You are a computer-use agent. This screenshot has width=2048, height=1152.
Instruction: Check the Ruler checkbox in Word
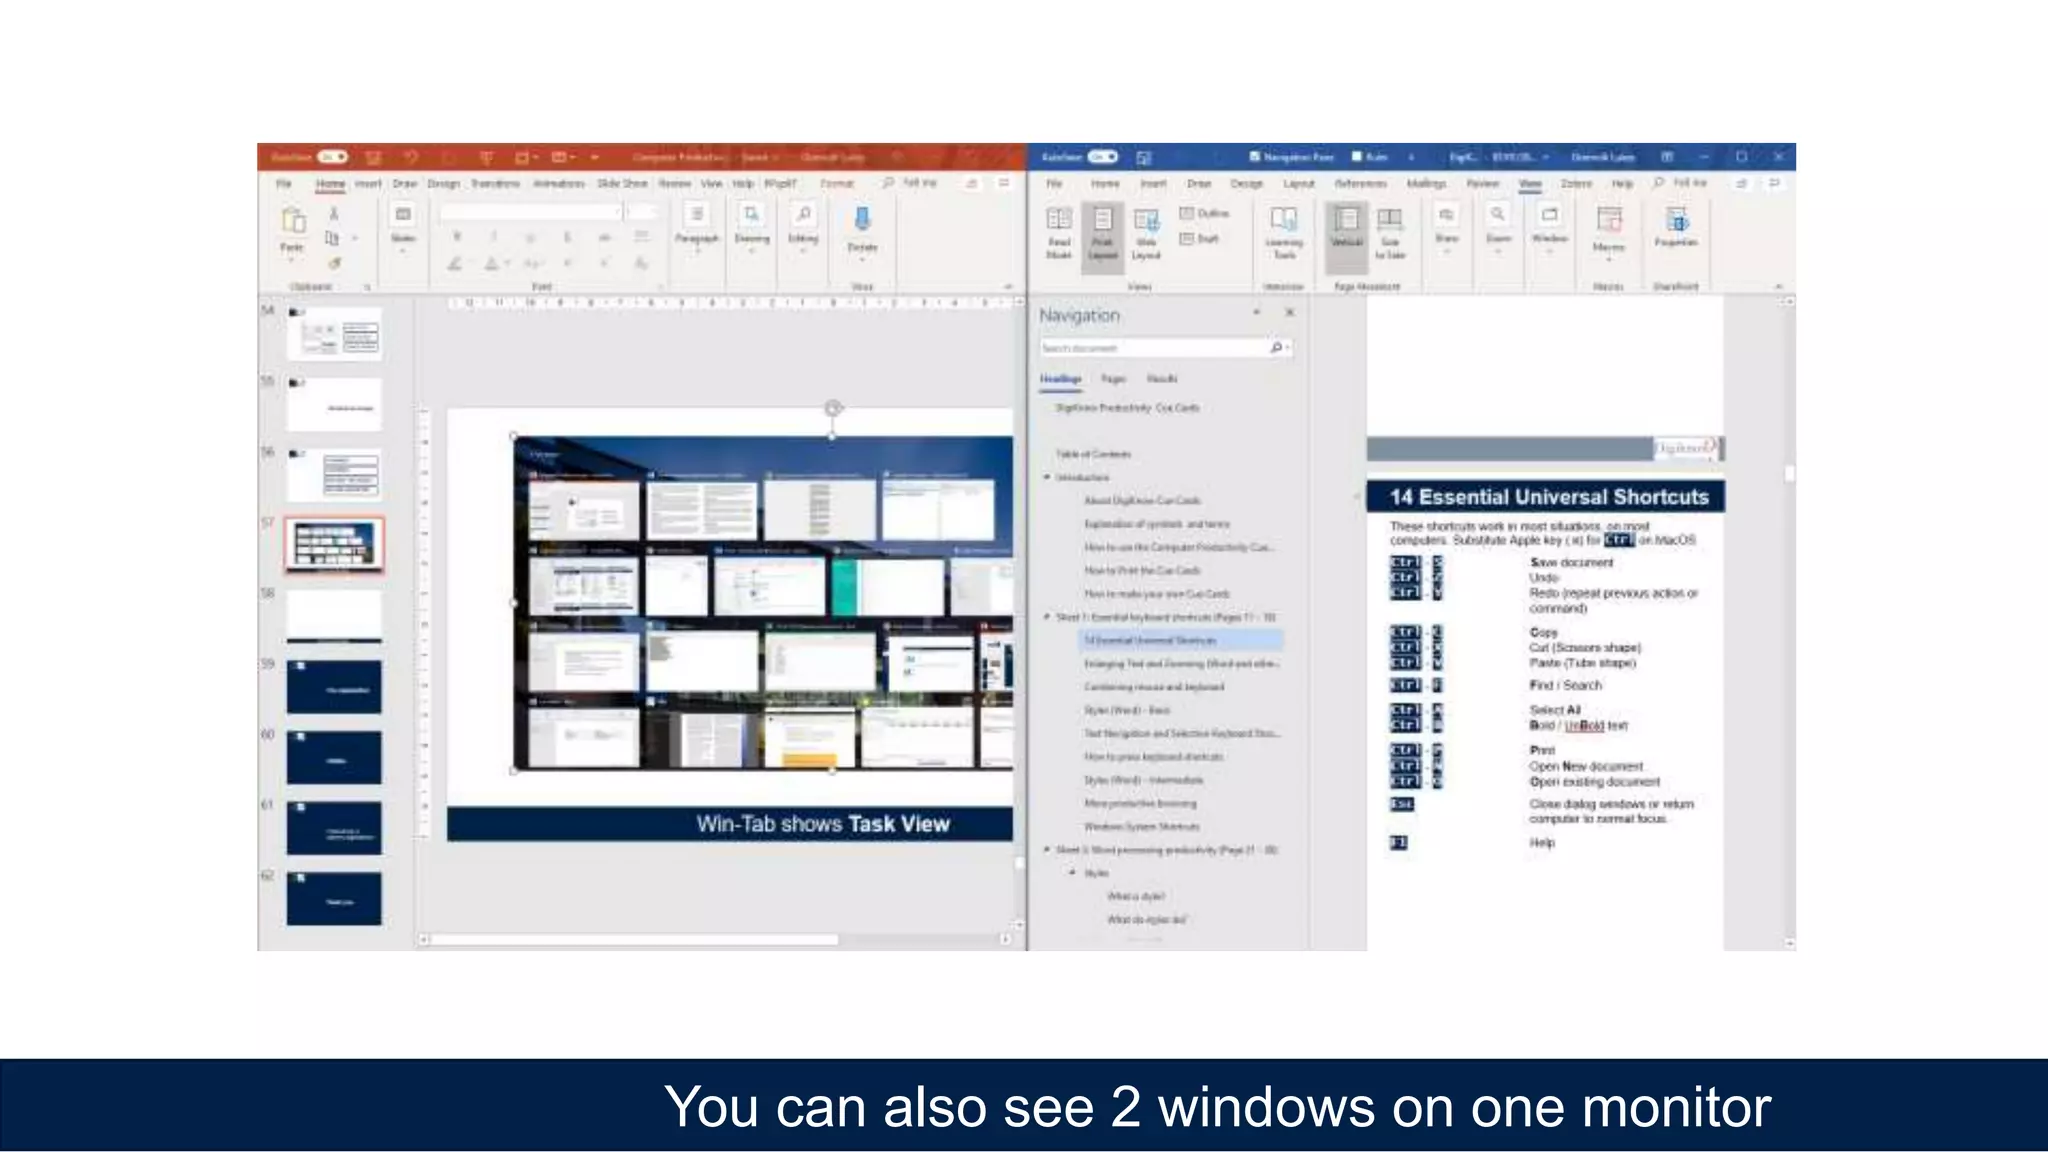pyautogui.click(x=1357, y=157)
